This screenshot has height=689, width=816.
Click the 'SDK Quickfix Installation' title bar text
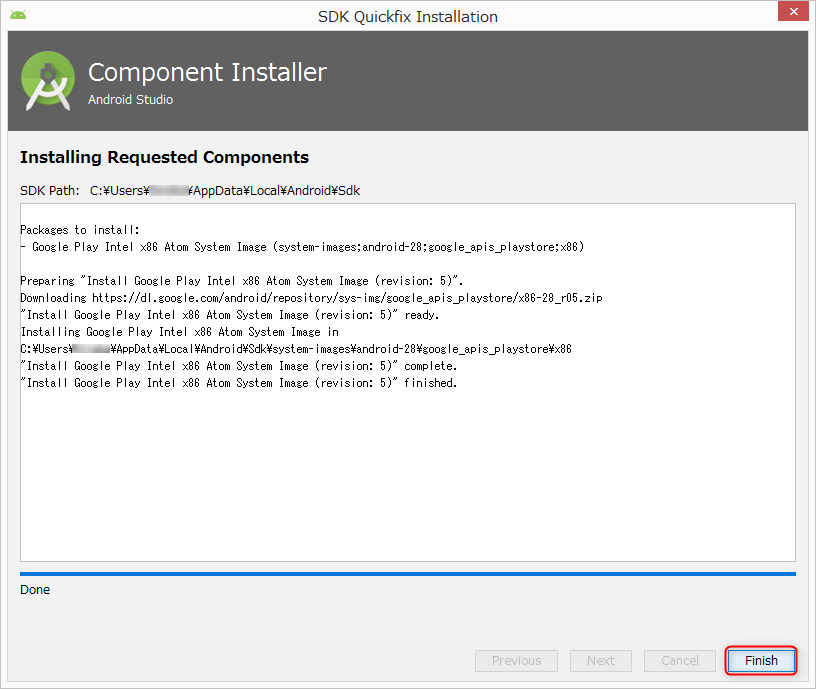407,17
